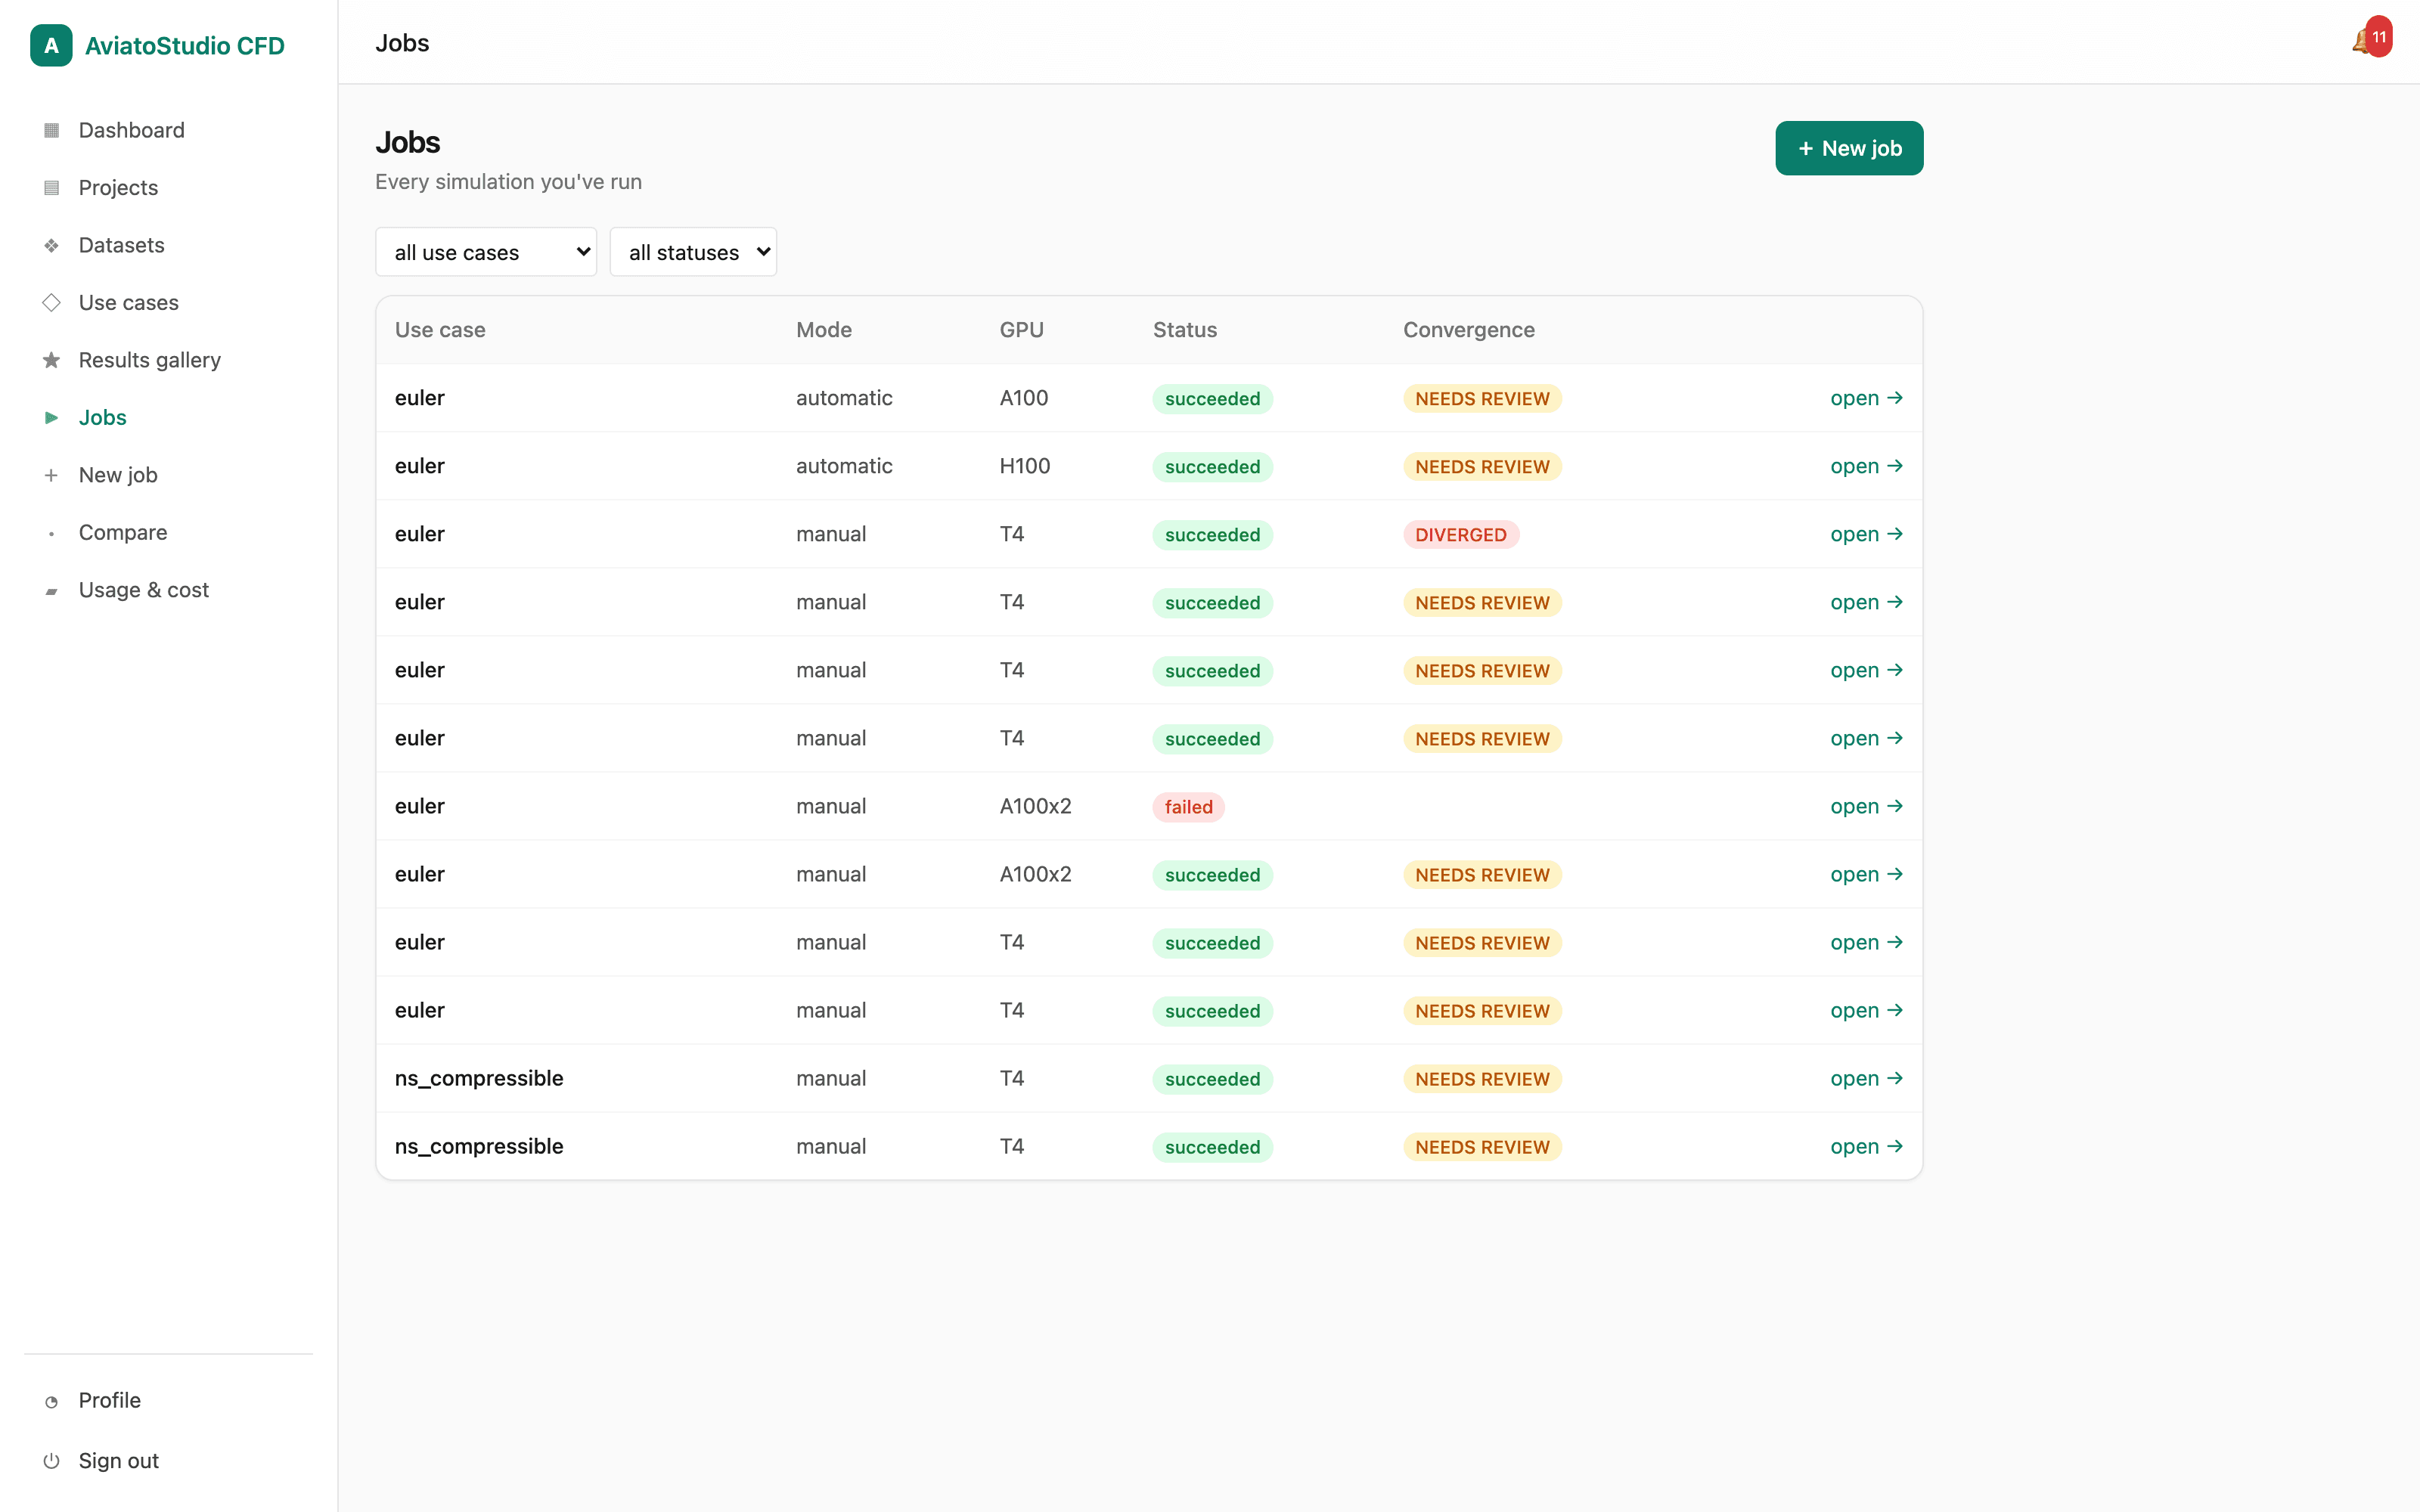This screenshot has height=1512, width=2420.
Task: Click the Profile icon
Action: point(51,1401)
